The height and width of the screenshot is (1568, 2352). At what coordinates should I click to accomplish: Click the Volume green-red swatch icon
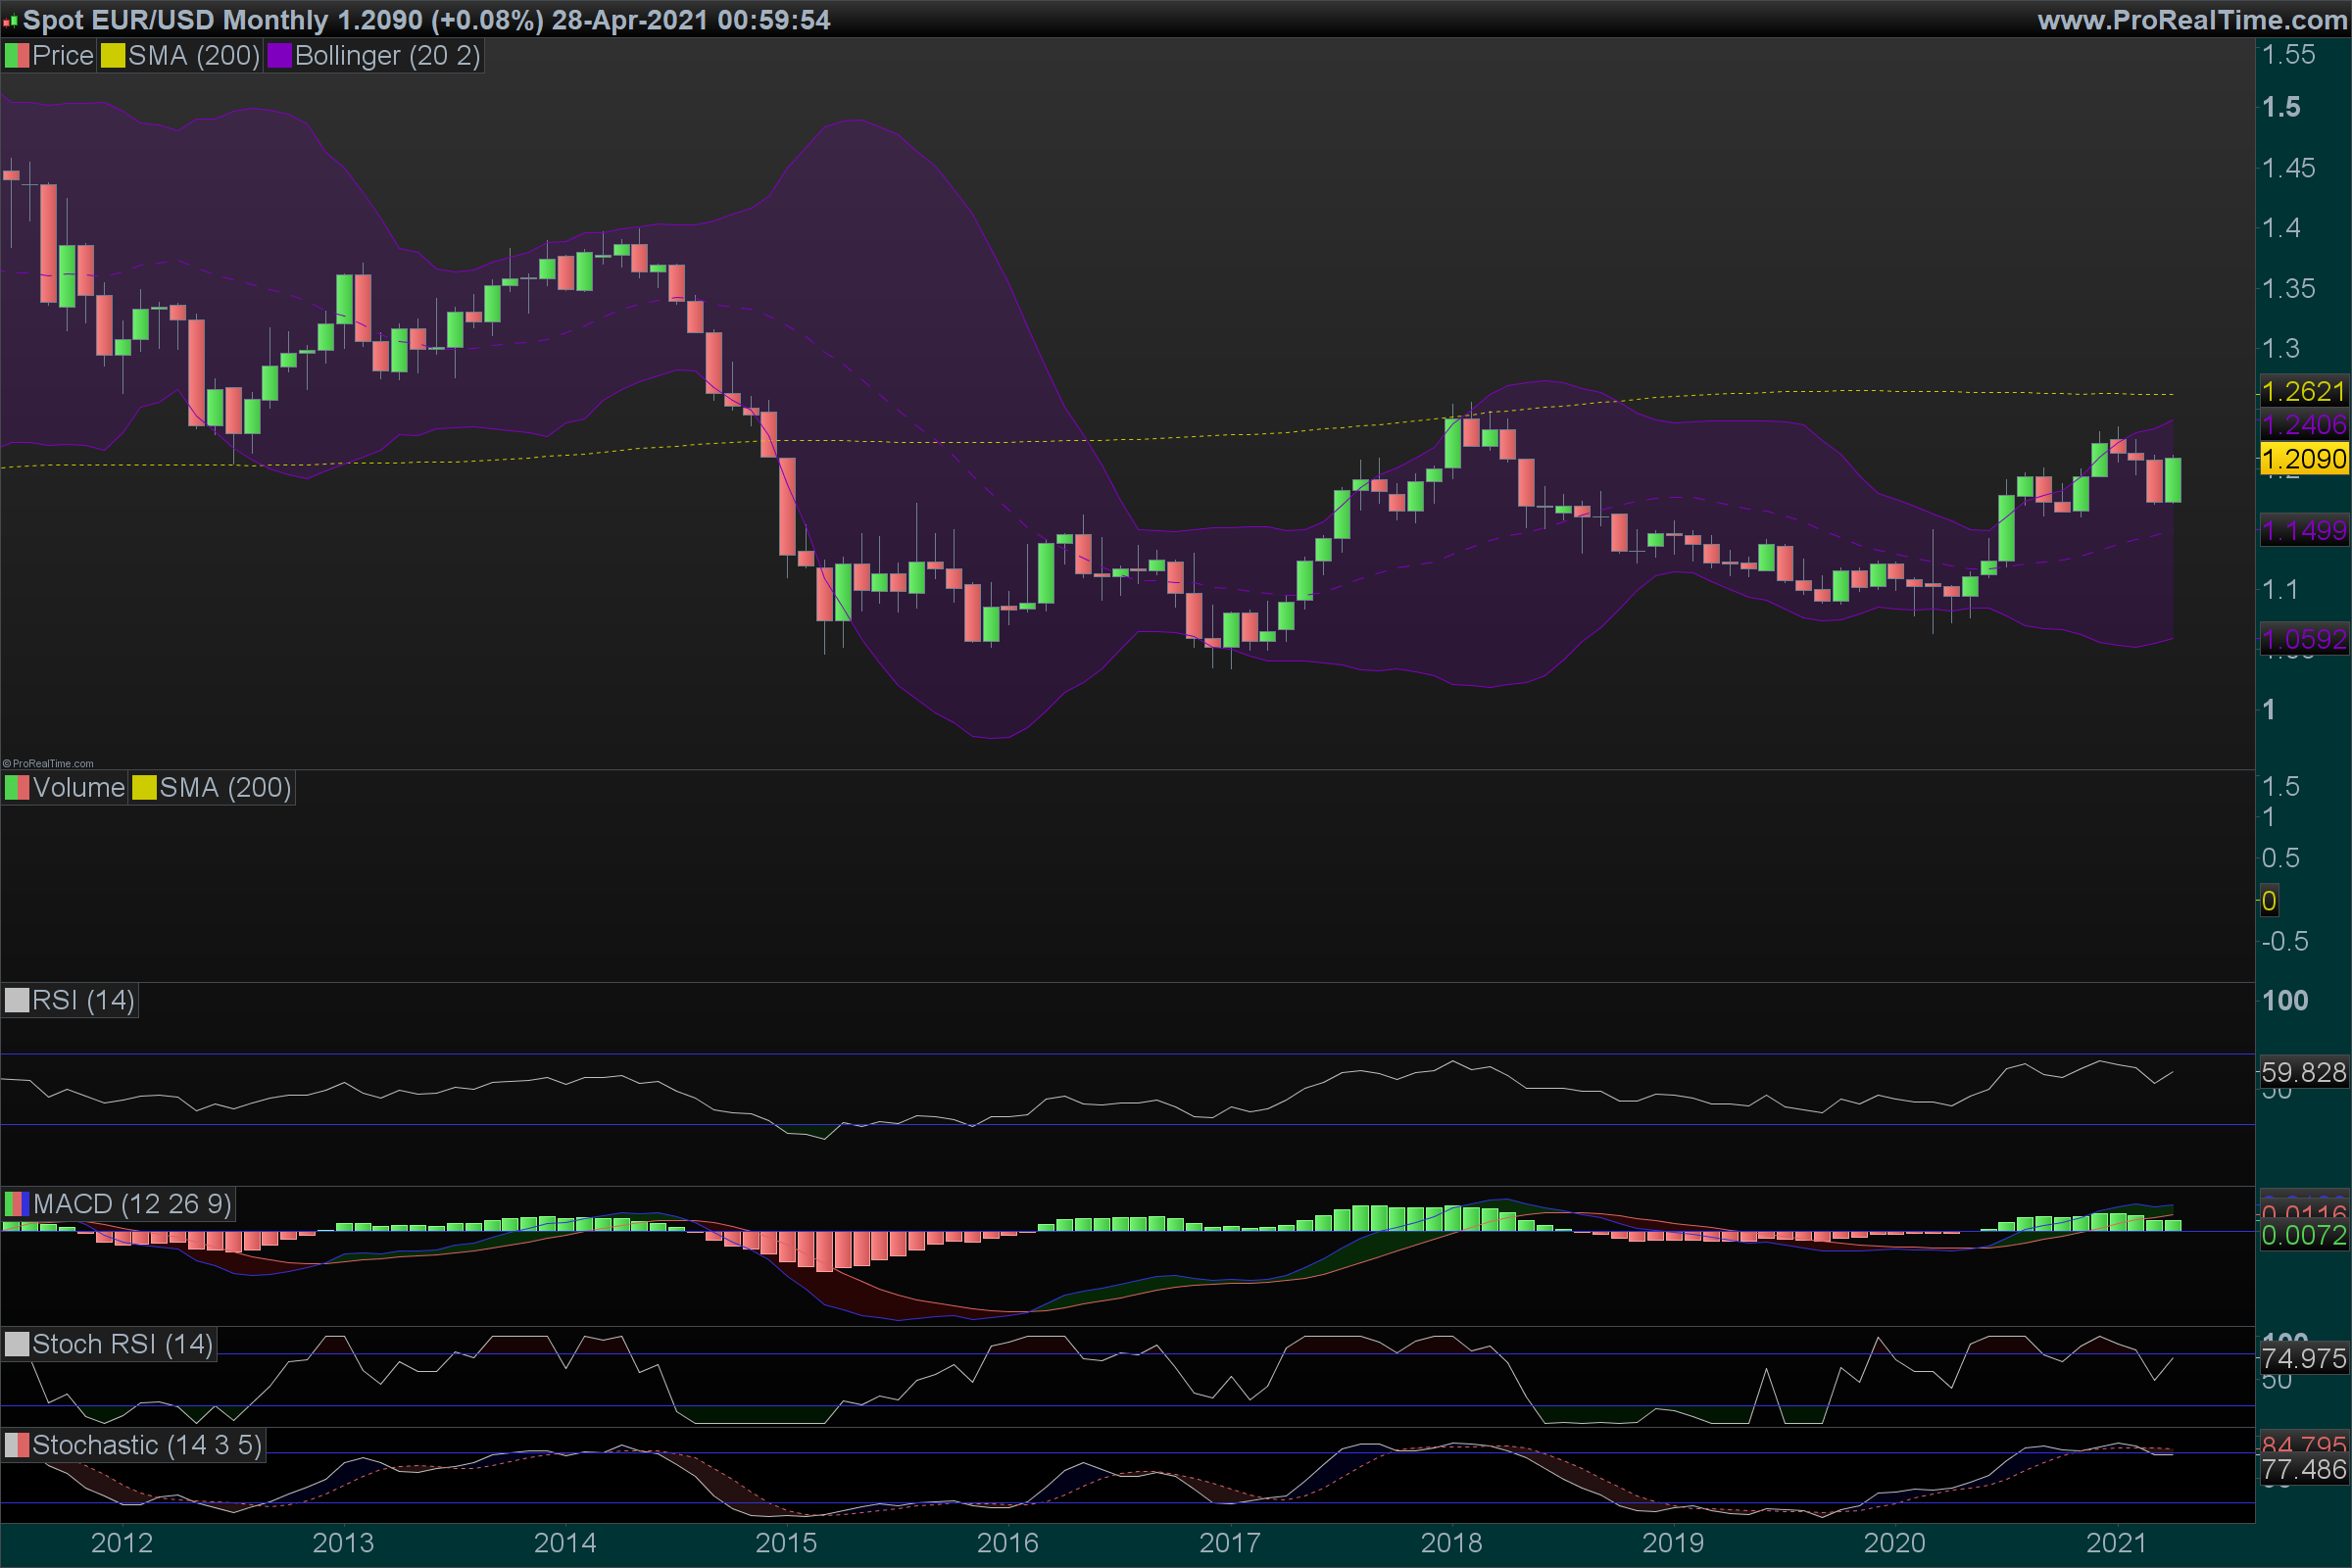[x=17, y=788]
